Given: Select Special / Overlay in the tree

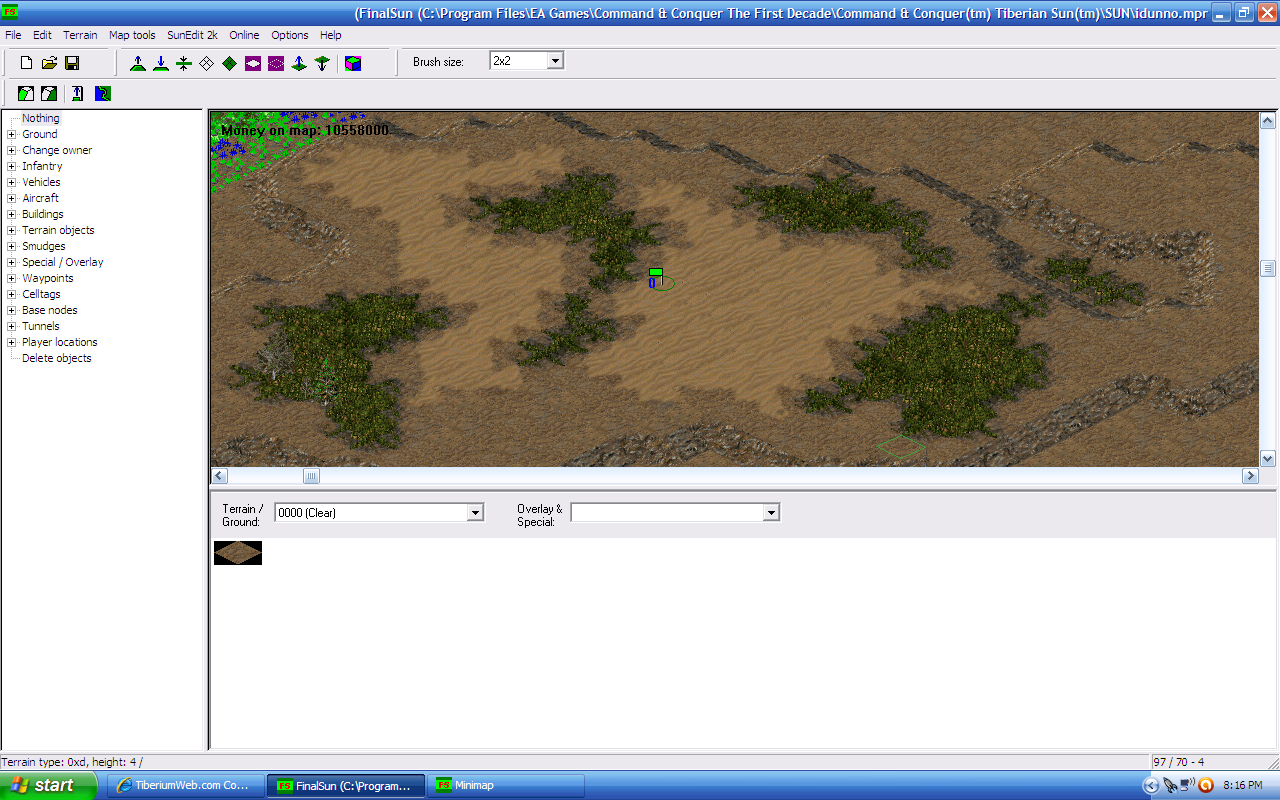Looking at the screenshot, I should tap(63, 262).
